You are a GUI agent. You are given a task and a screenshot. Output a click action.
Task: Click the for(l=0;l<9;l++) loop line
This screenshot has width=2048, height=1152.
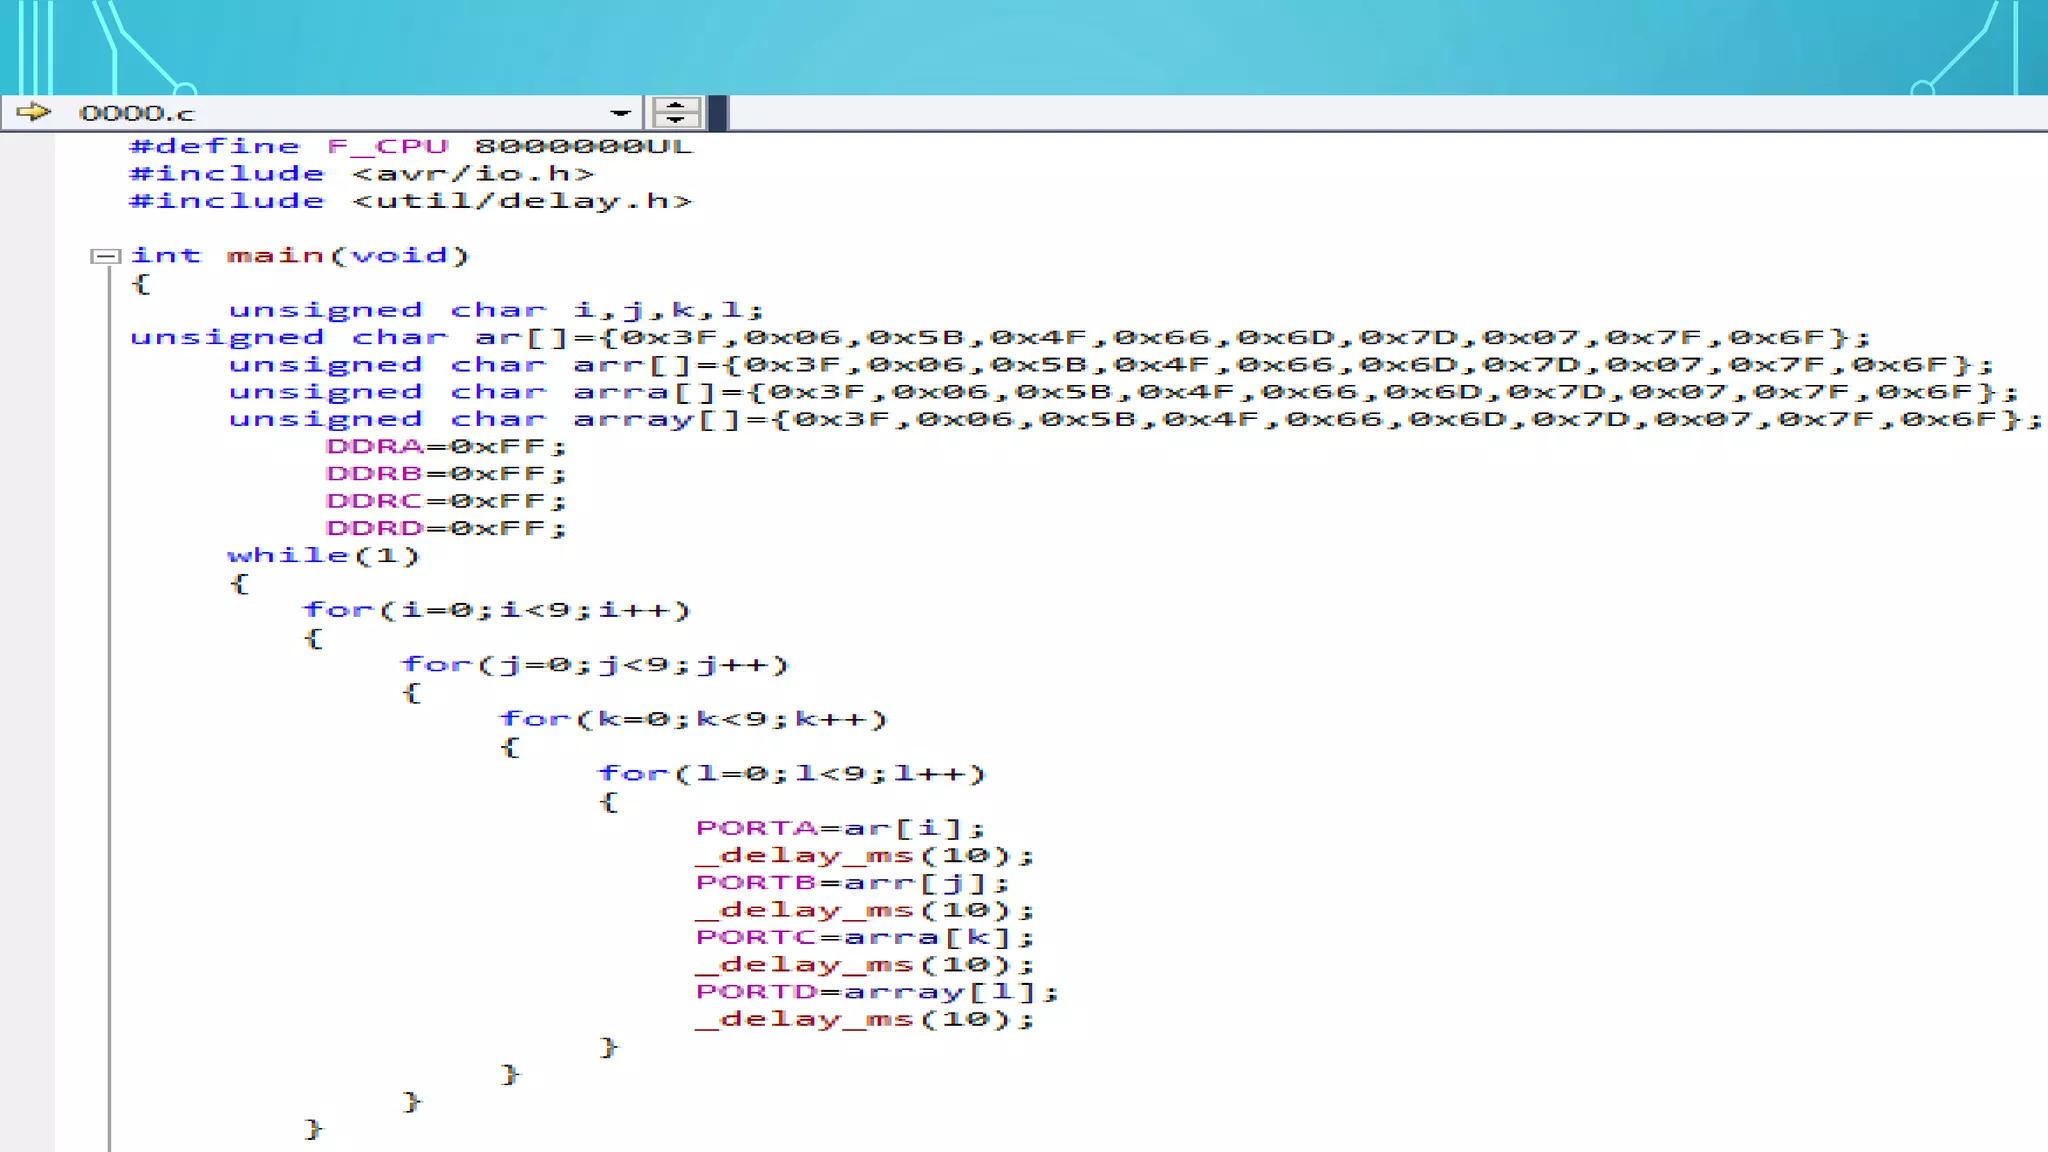click(792, 774)
